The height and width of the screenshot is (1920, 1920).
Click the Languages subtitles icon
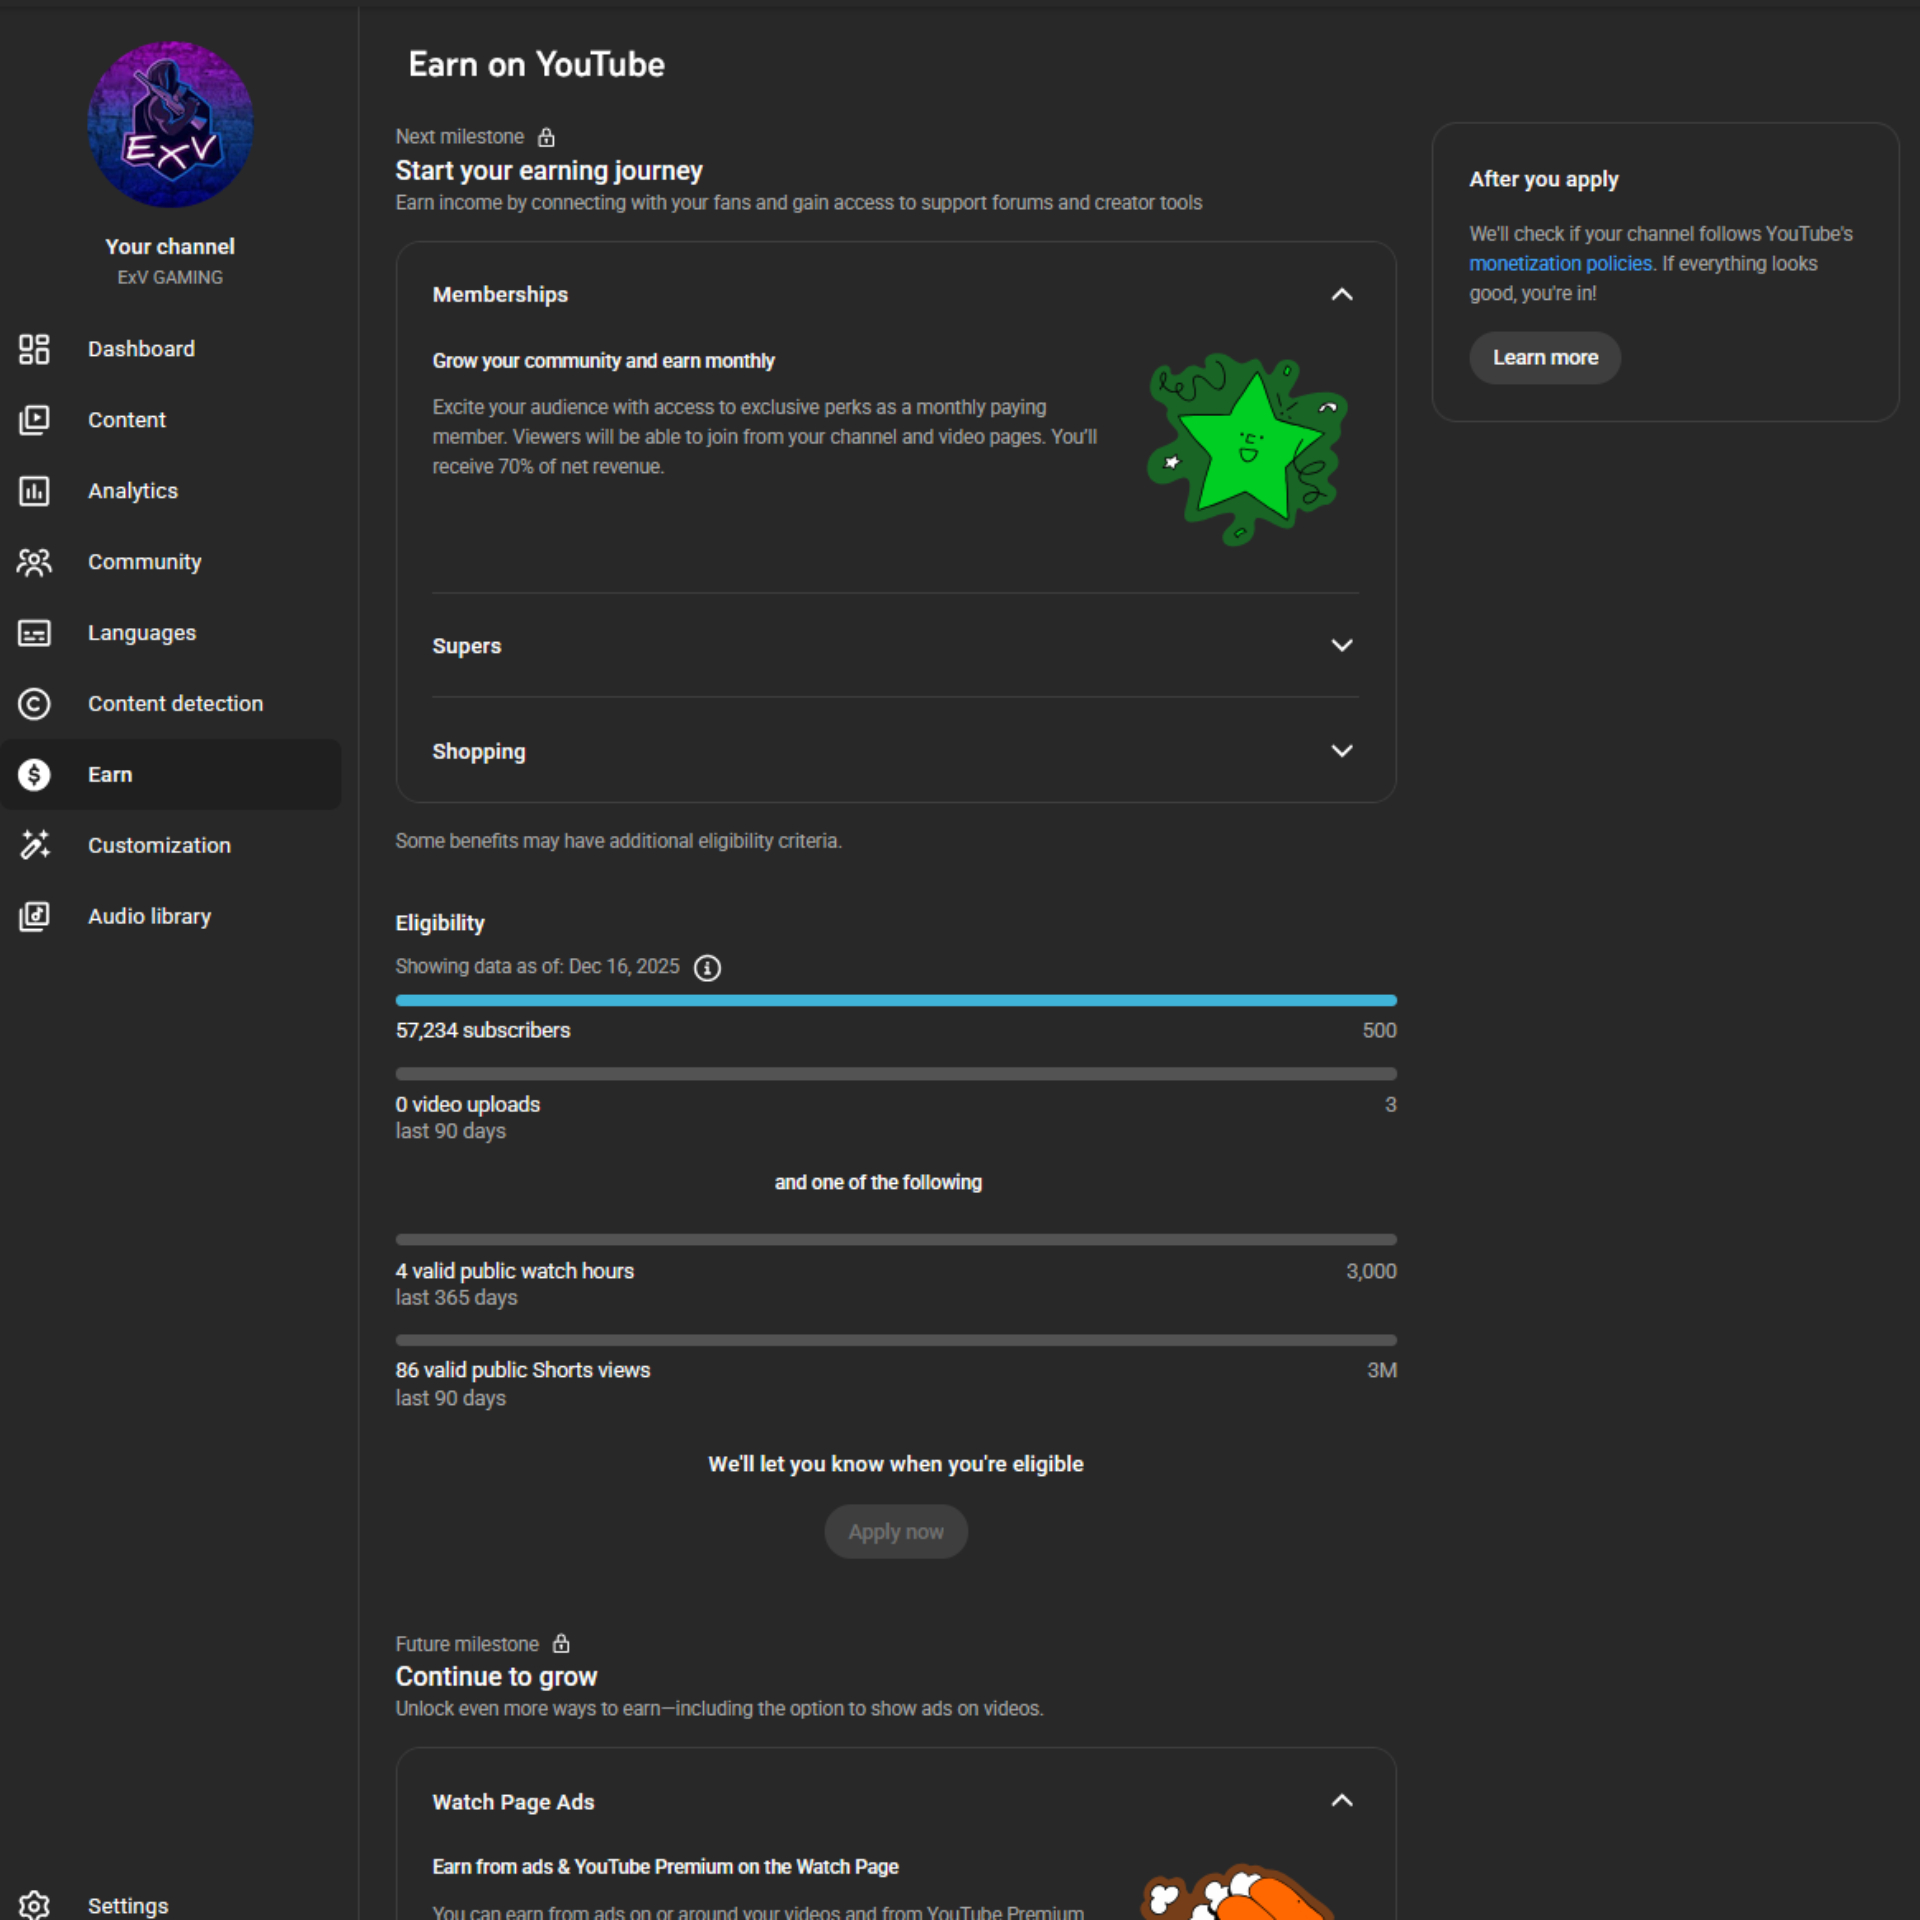point(34,633)
